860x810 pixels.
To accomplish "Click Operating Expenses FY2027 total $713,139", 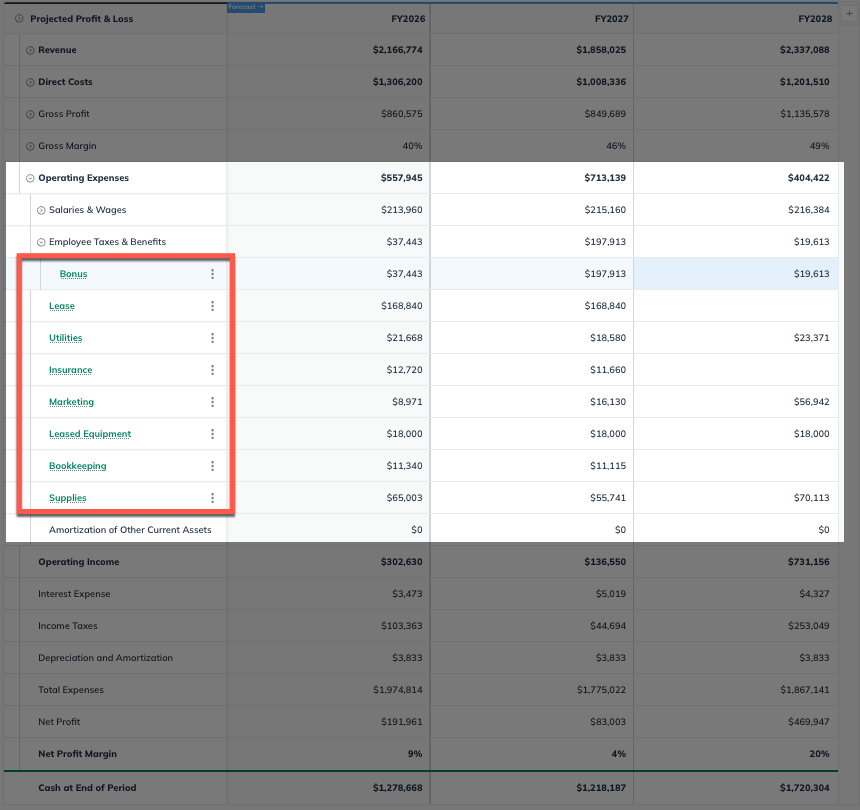I will [605, 178].
